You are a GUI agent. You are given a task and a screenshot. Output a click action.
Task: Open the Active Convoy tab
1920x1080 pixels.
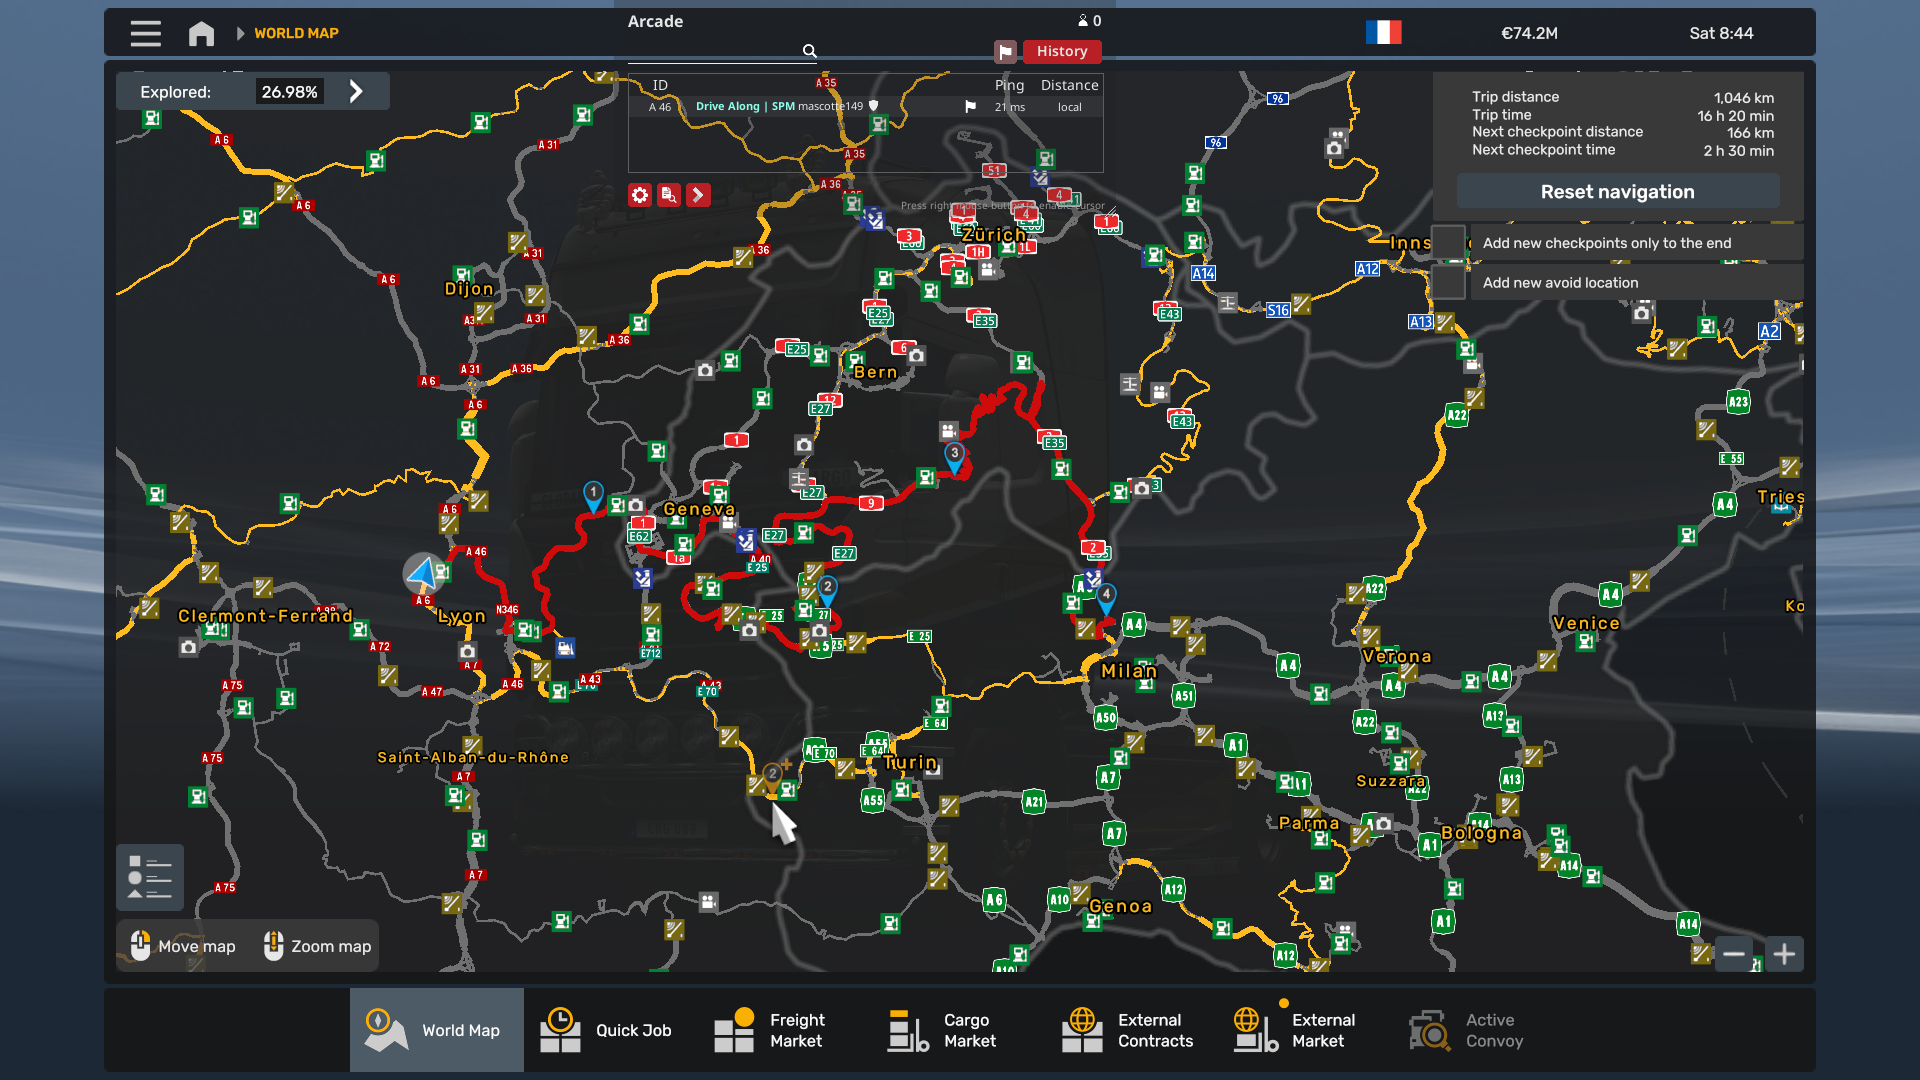coord(1480,1030)
